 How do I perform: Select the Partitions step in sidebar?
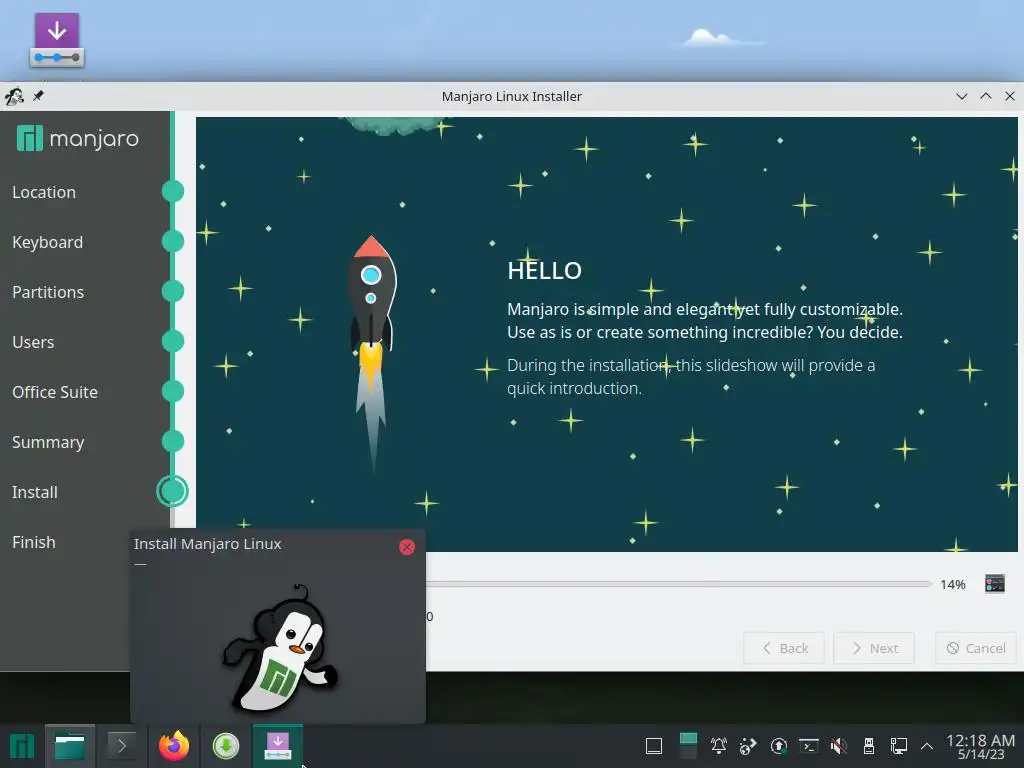pyautogui.click(x=48, y=292)
